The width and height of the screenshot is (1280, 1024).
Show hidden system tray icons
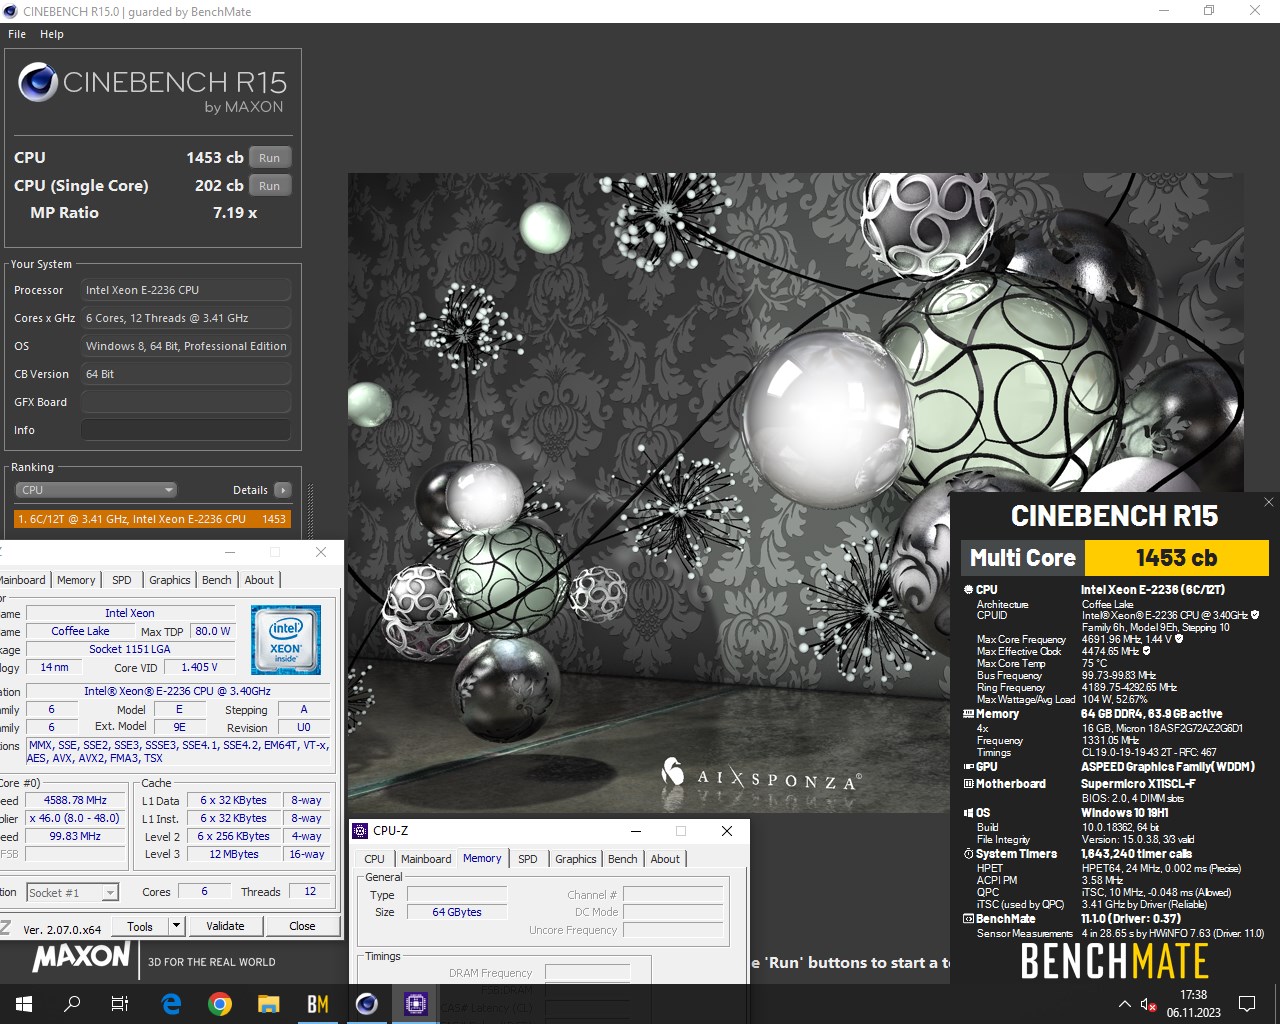tap(1124, 1004)
